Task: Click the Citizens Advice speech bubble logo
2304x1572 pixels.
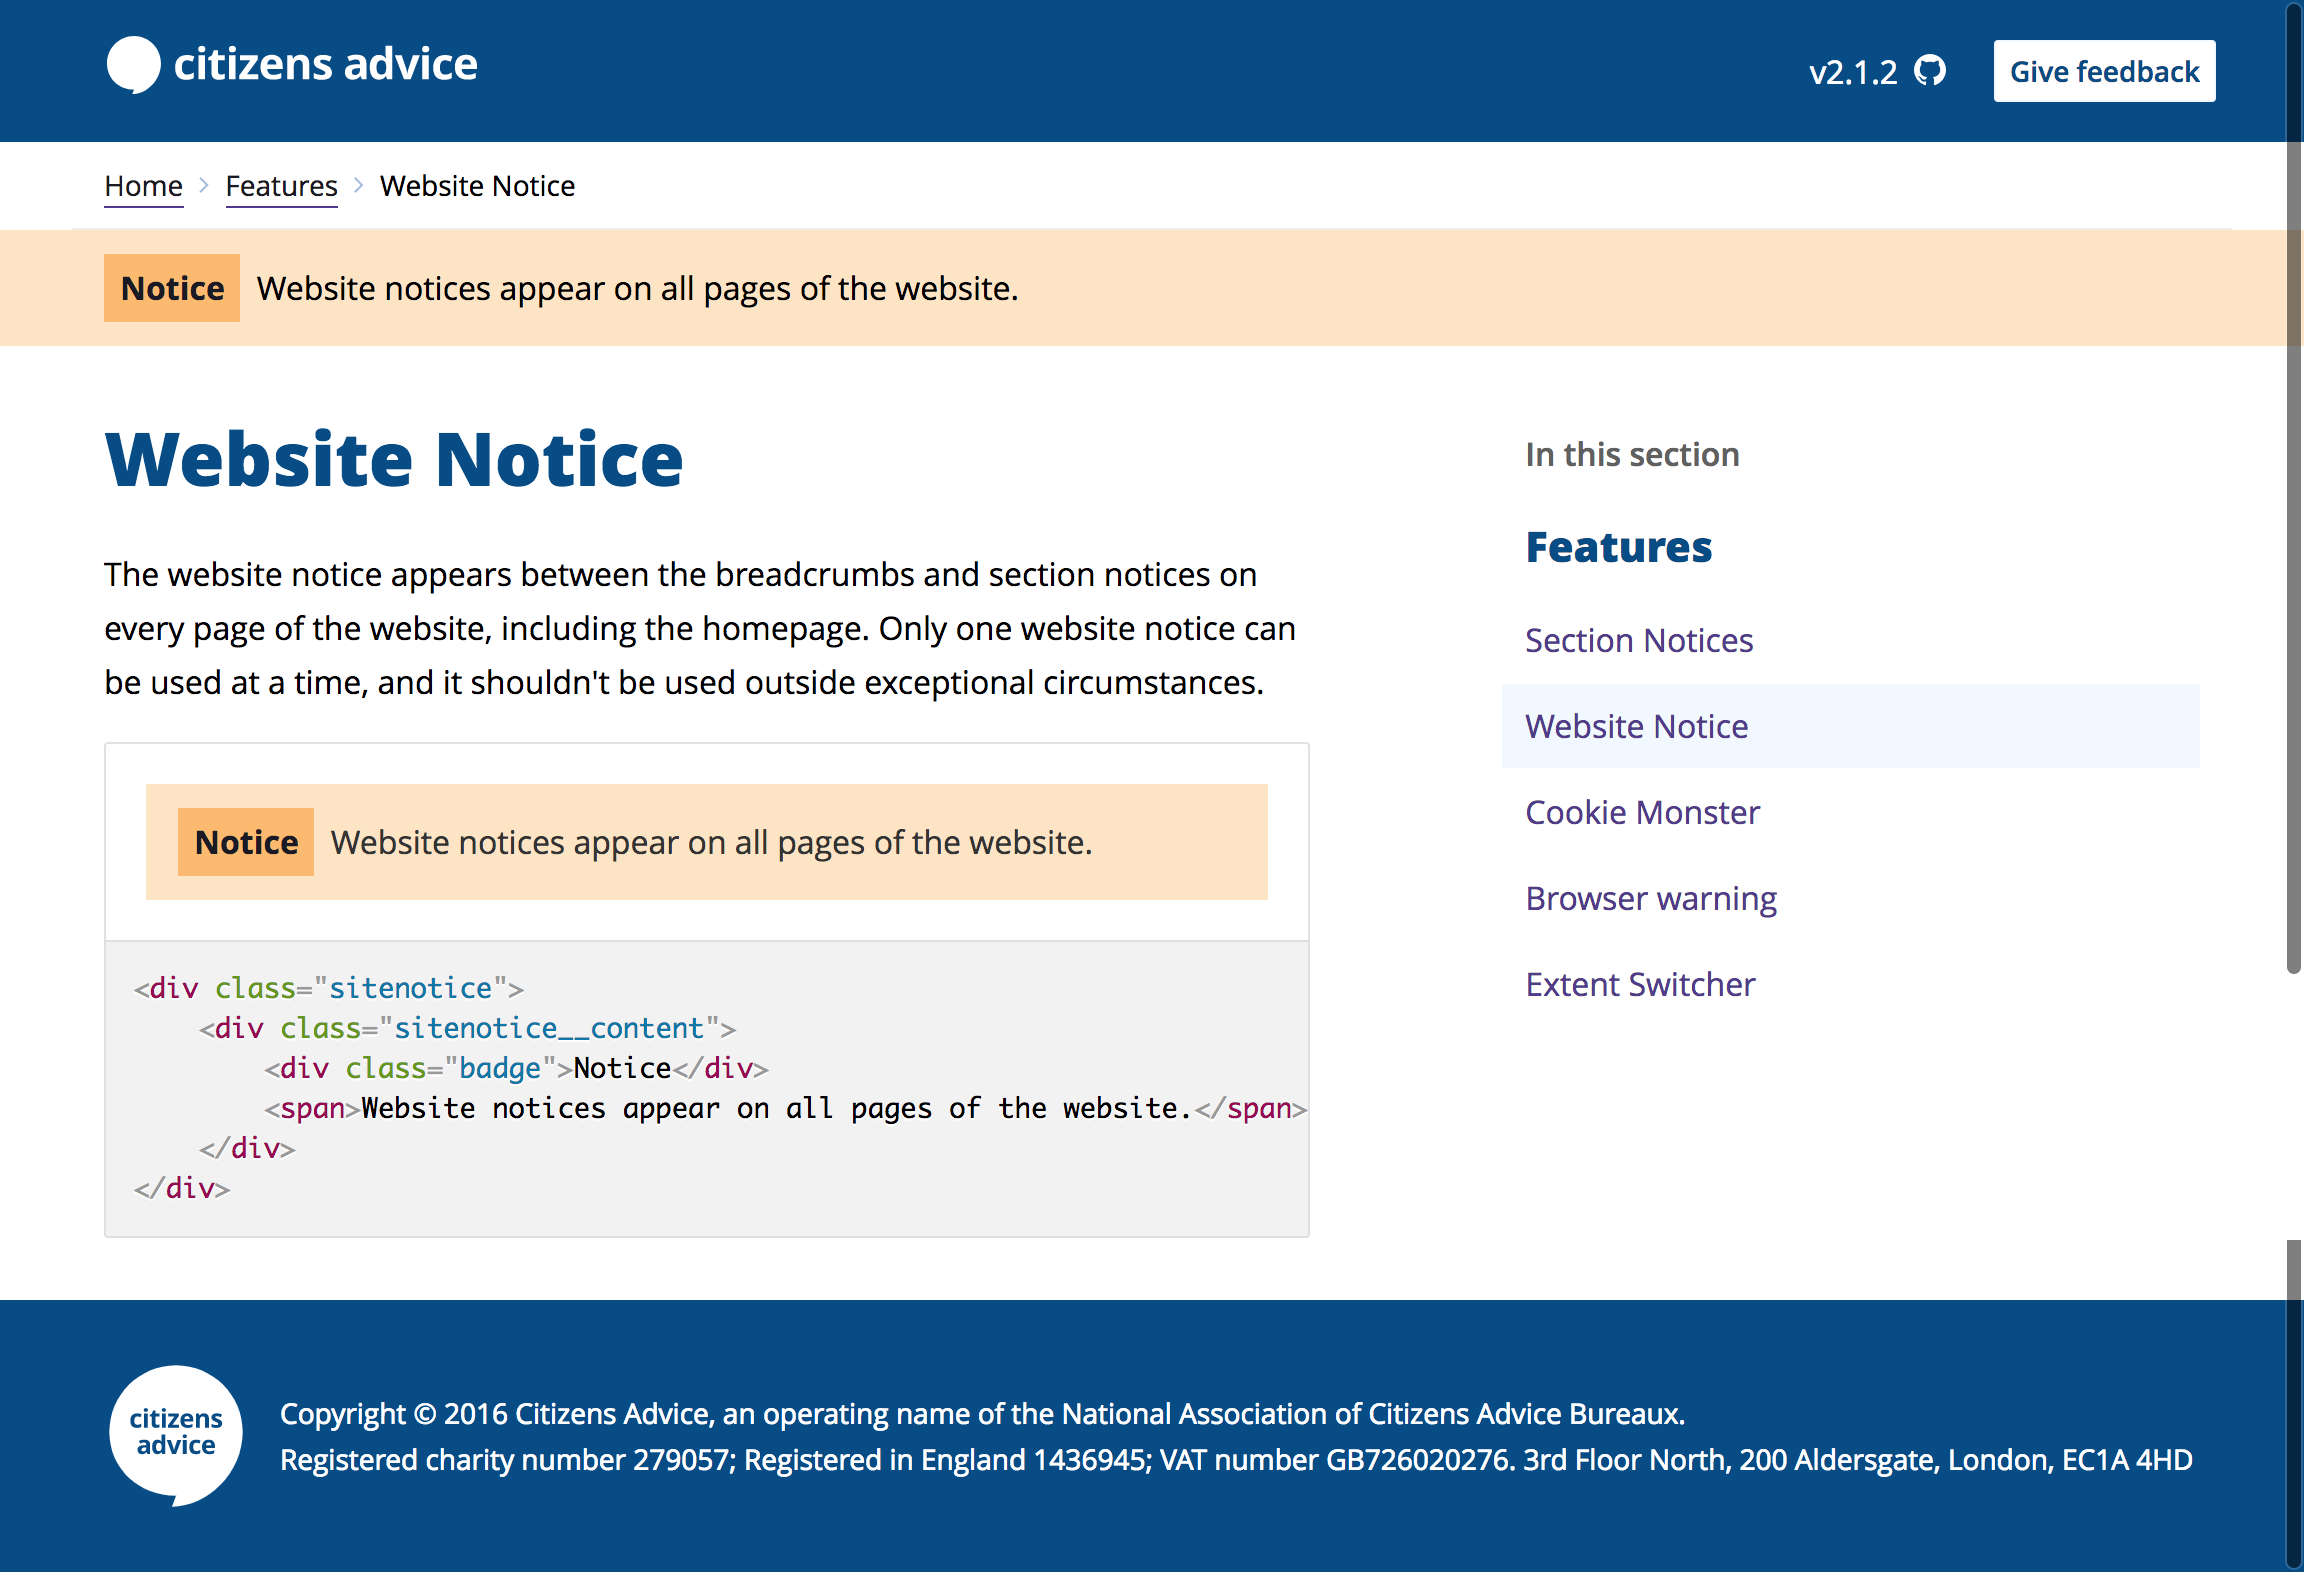Action: tap(134, 65)
